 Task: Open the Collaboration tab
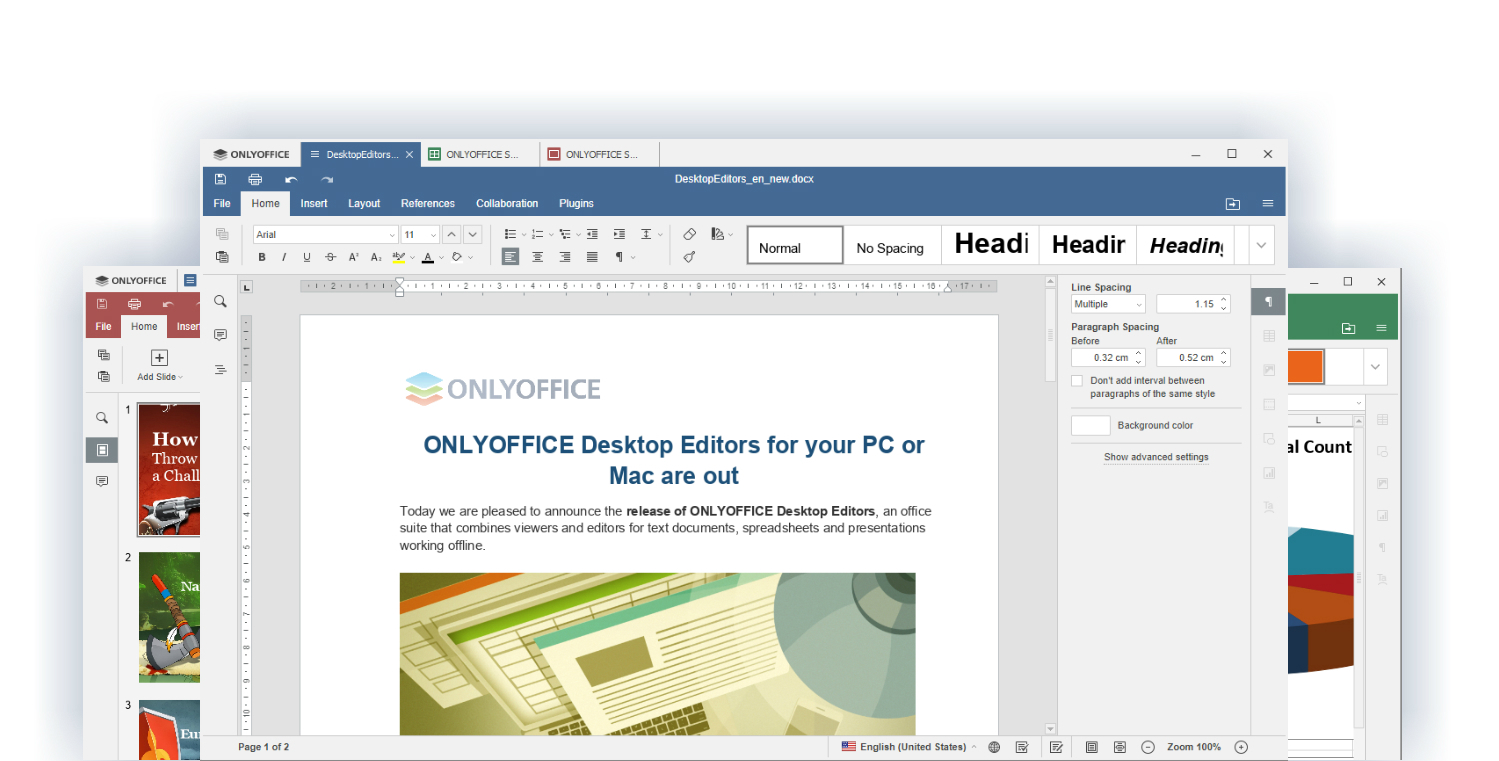pos(507,203)
